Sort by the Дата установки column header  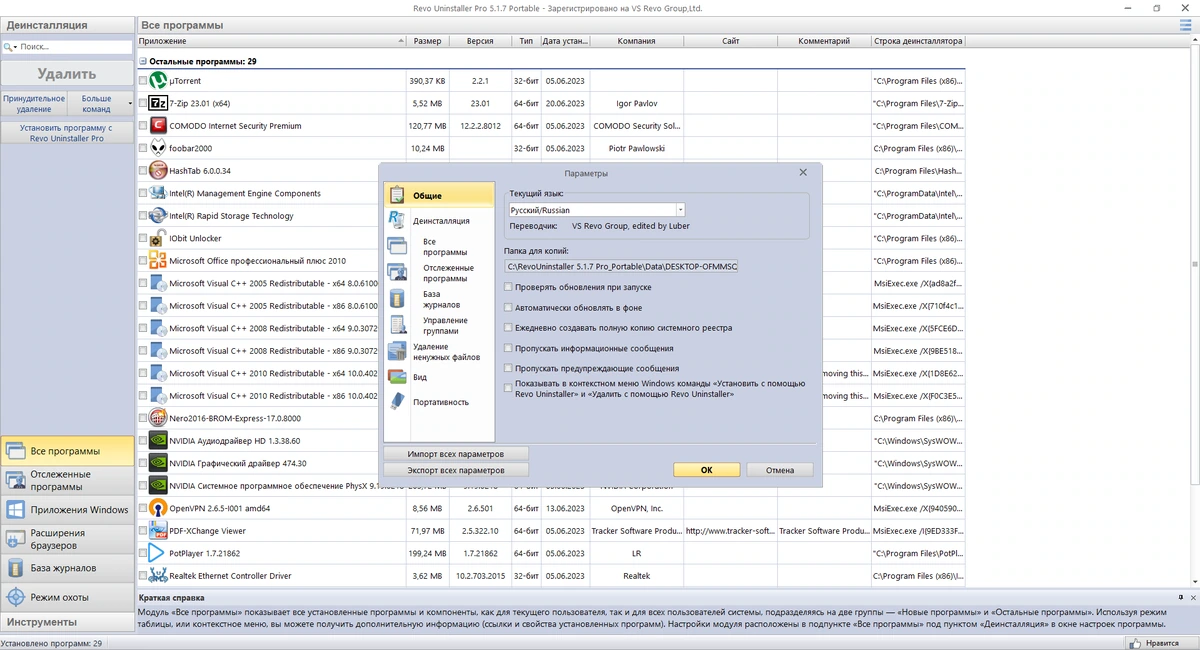click(565, 41)
